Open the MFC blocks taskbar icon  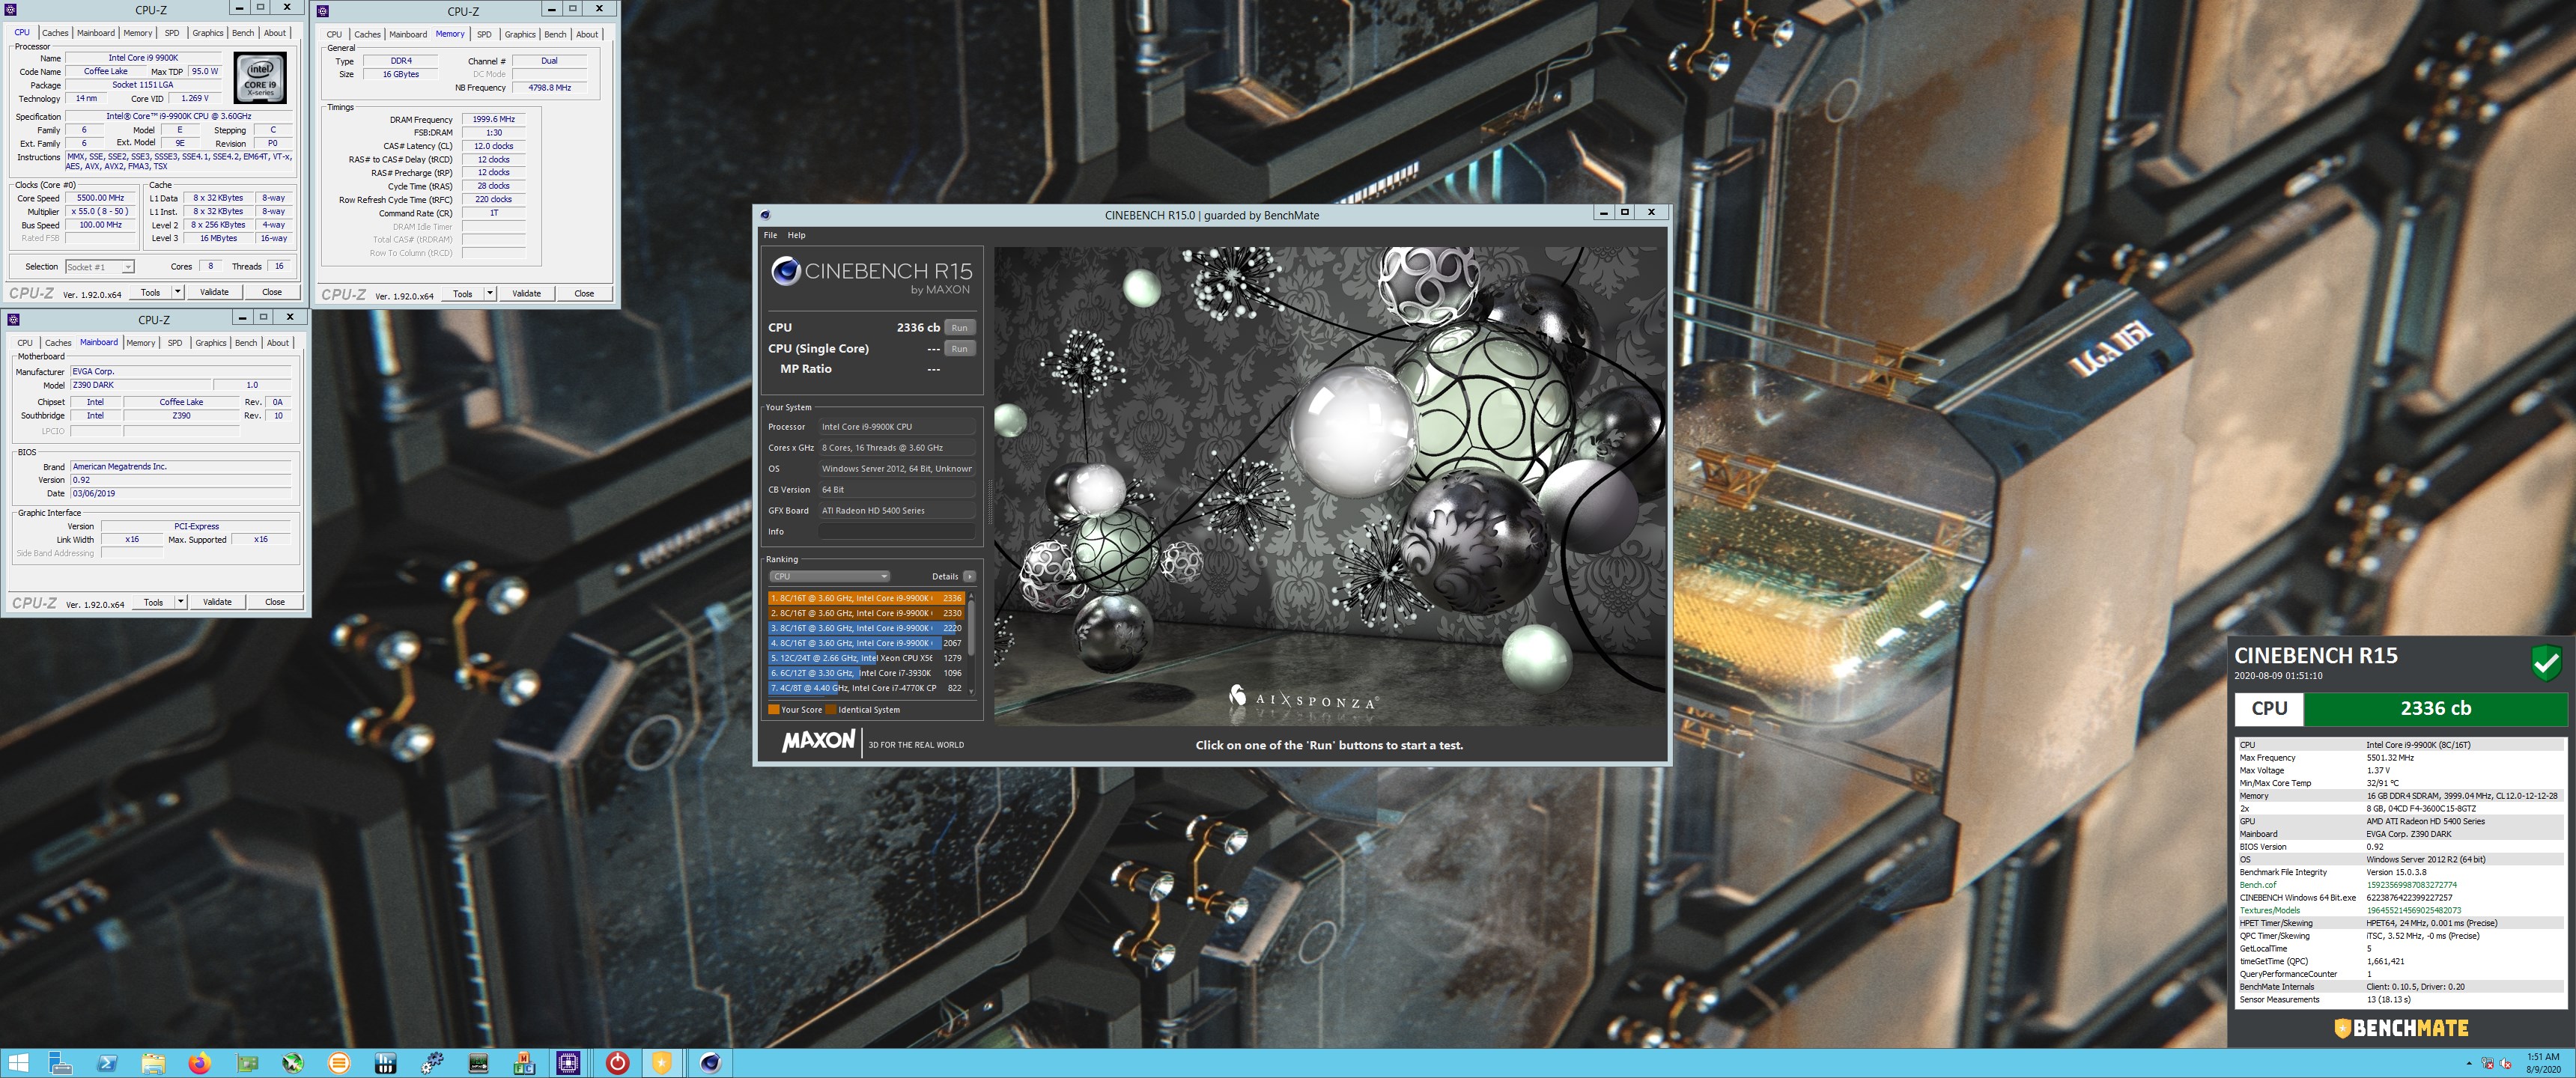pyautogui.click(x=524, y=1063)
